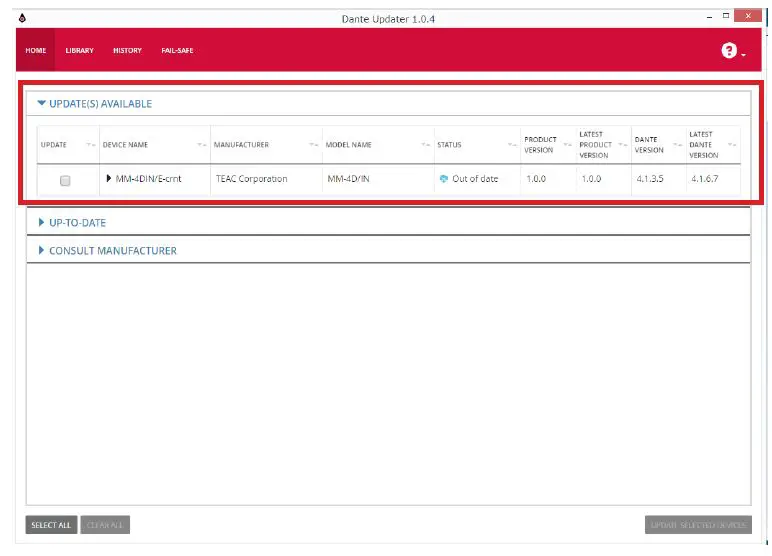The width and height of the screenshot is (772, 556).
Task: Click the Select All button
Action: [51, 525]
